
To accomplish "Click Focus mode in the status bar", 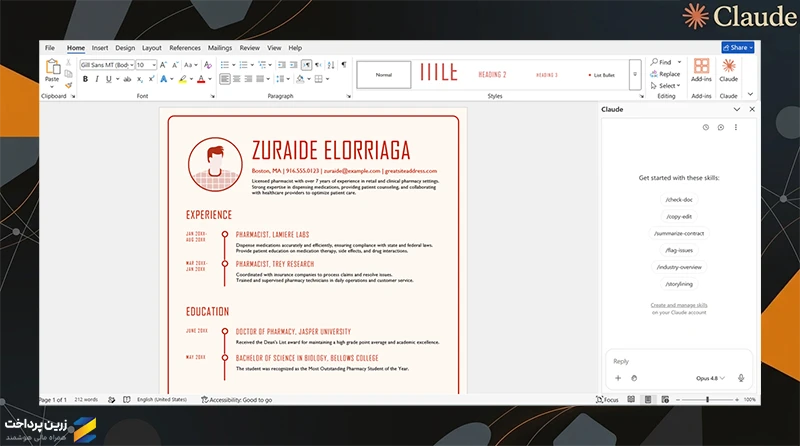I will pyautogui.click(x=607, y=400).
